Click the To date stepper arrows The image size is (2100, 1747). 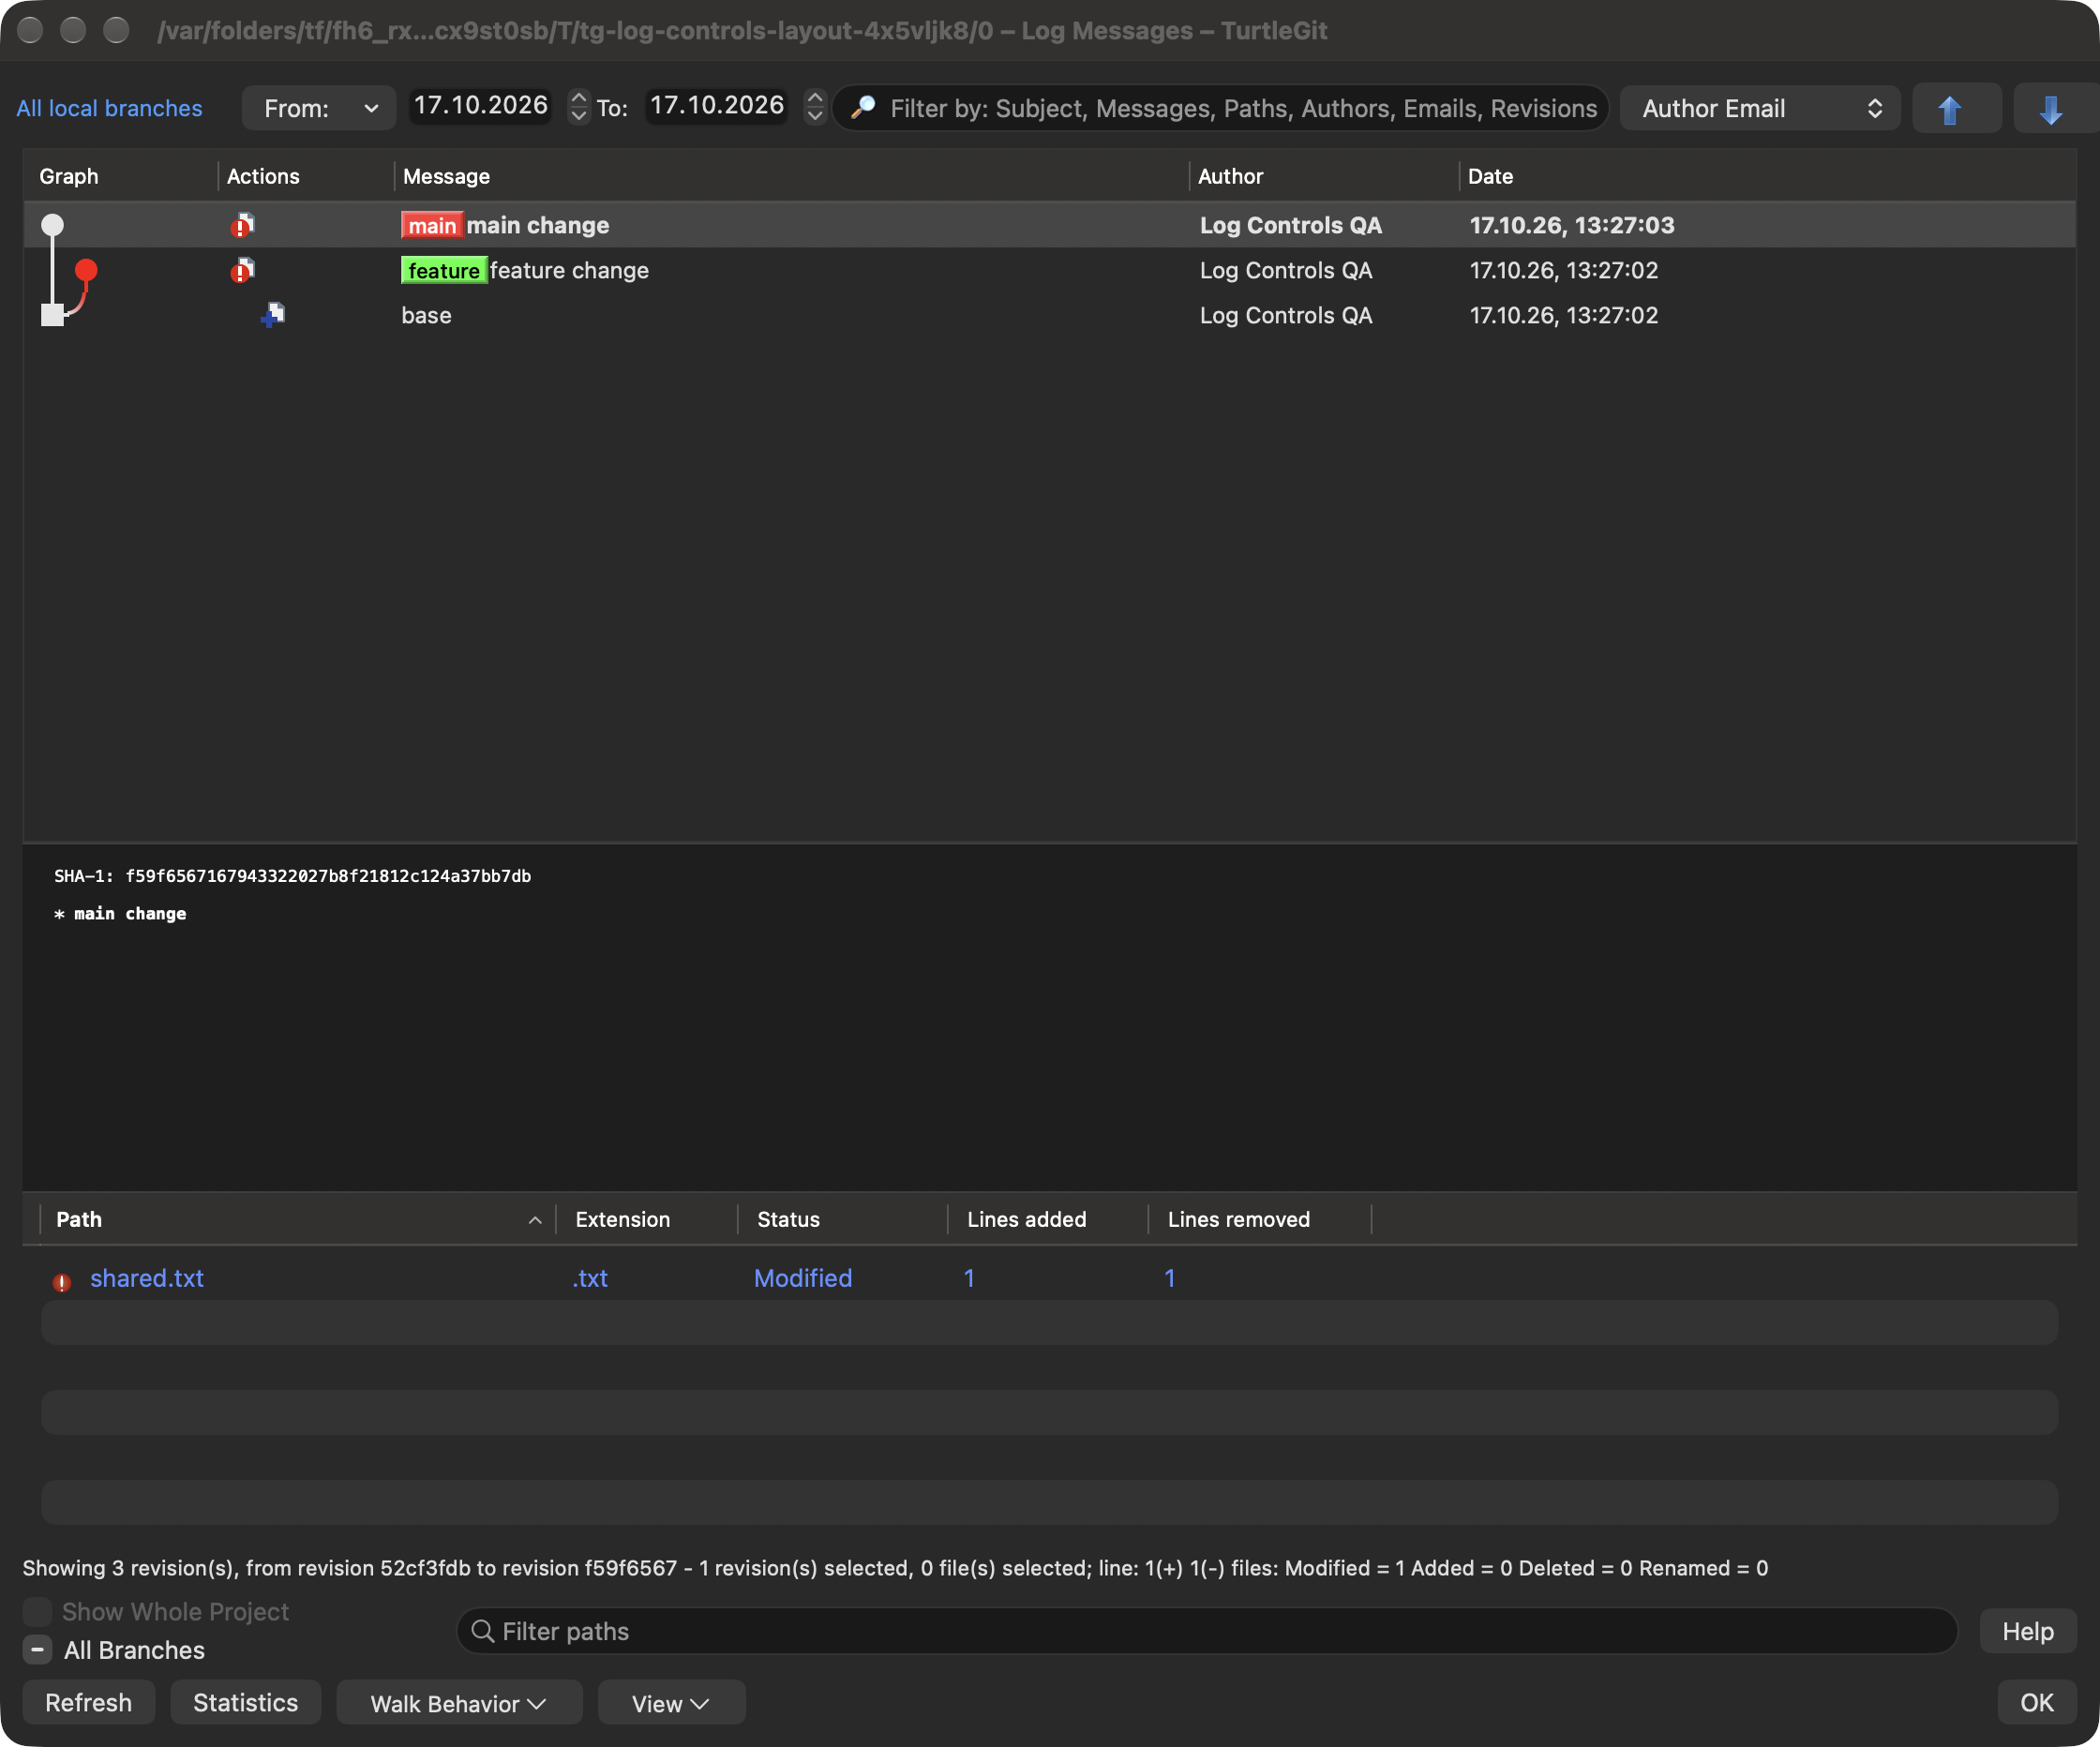(815, 107)
